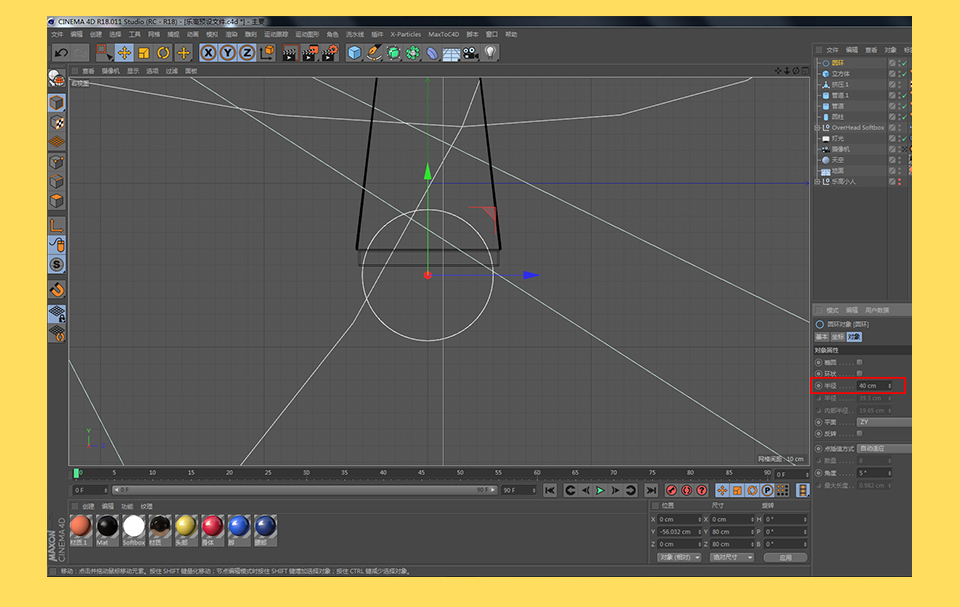960x607 pixels.
Task: Tick the 反转 reverse checkbox
Action: coord(860,433)
